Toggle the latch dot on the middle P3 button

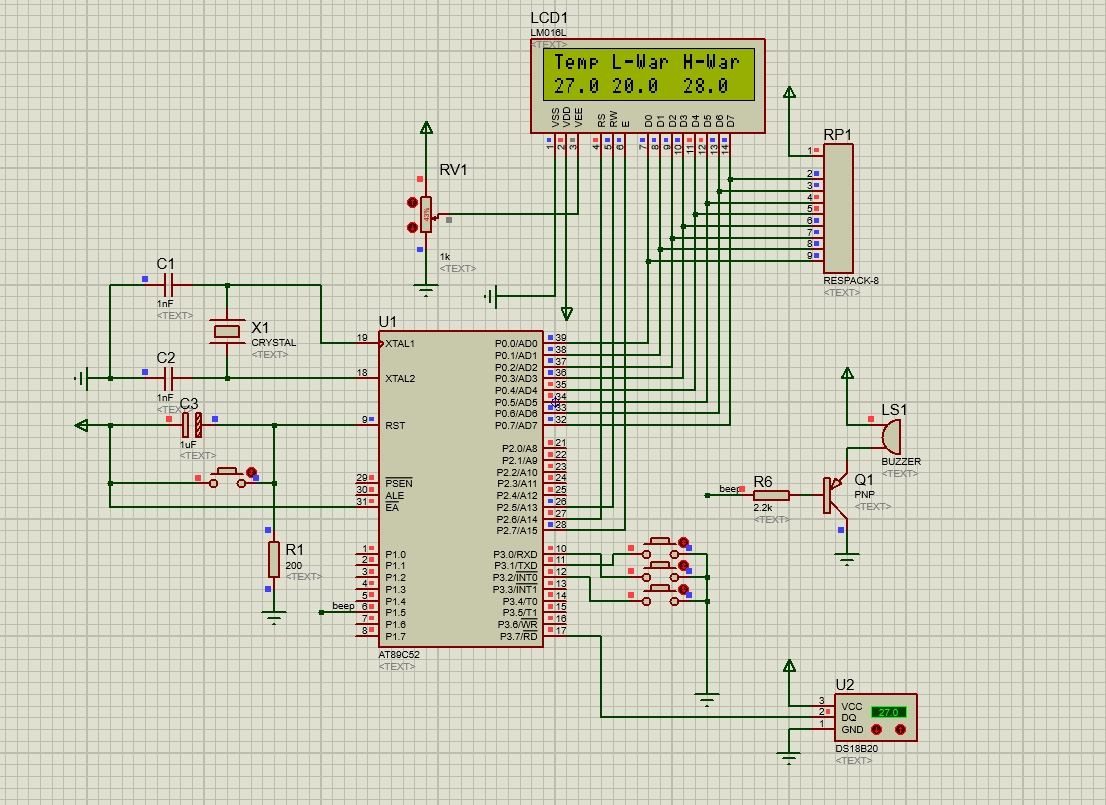coord(683,565)
